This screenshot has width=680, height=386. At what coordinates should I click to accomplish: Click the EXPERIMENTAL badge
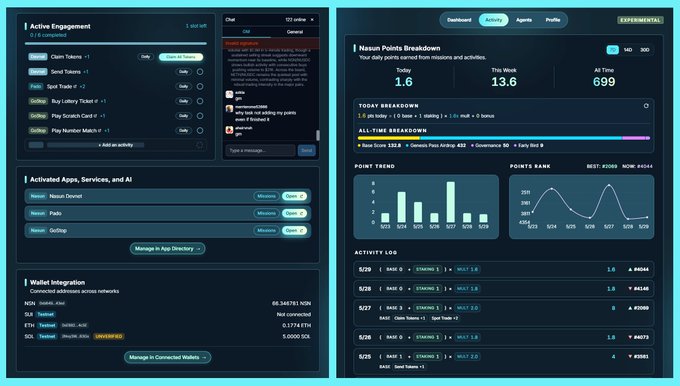pyautogui.click(x=640, y=20)
